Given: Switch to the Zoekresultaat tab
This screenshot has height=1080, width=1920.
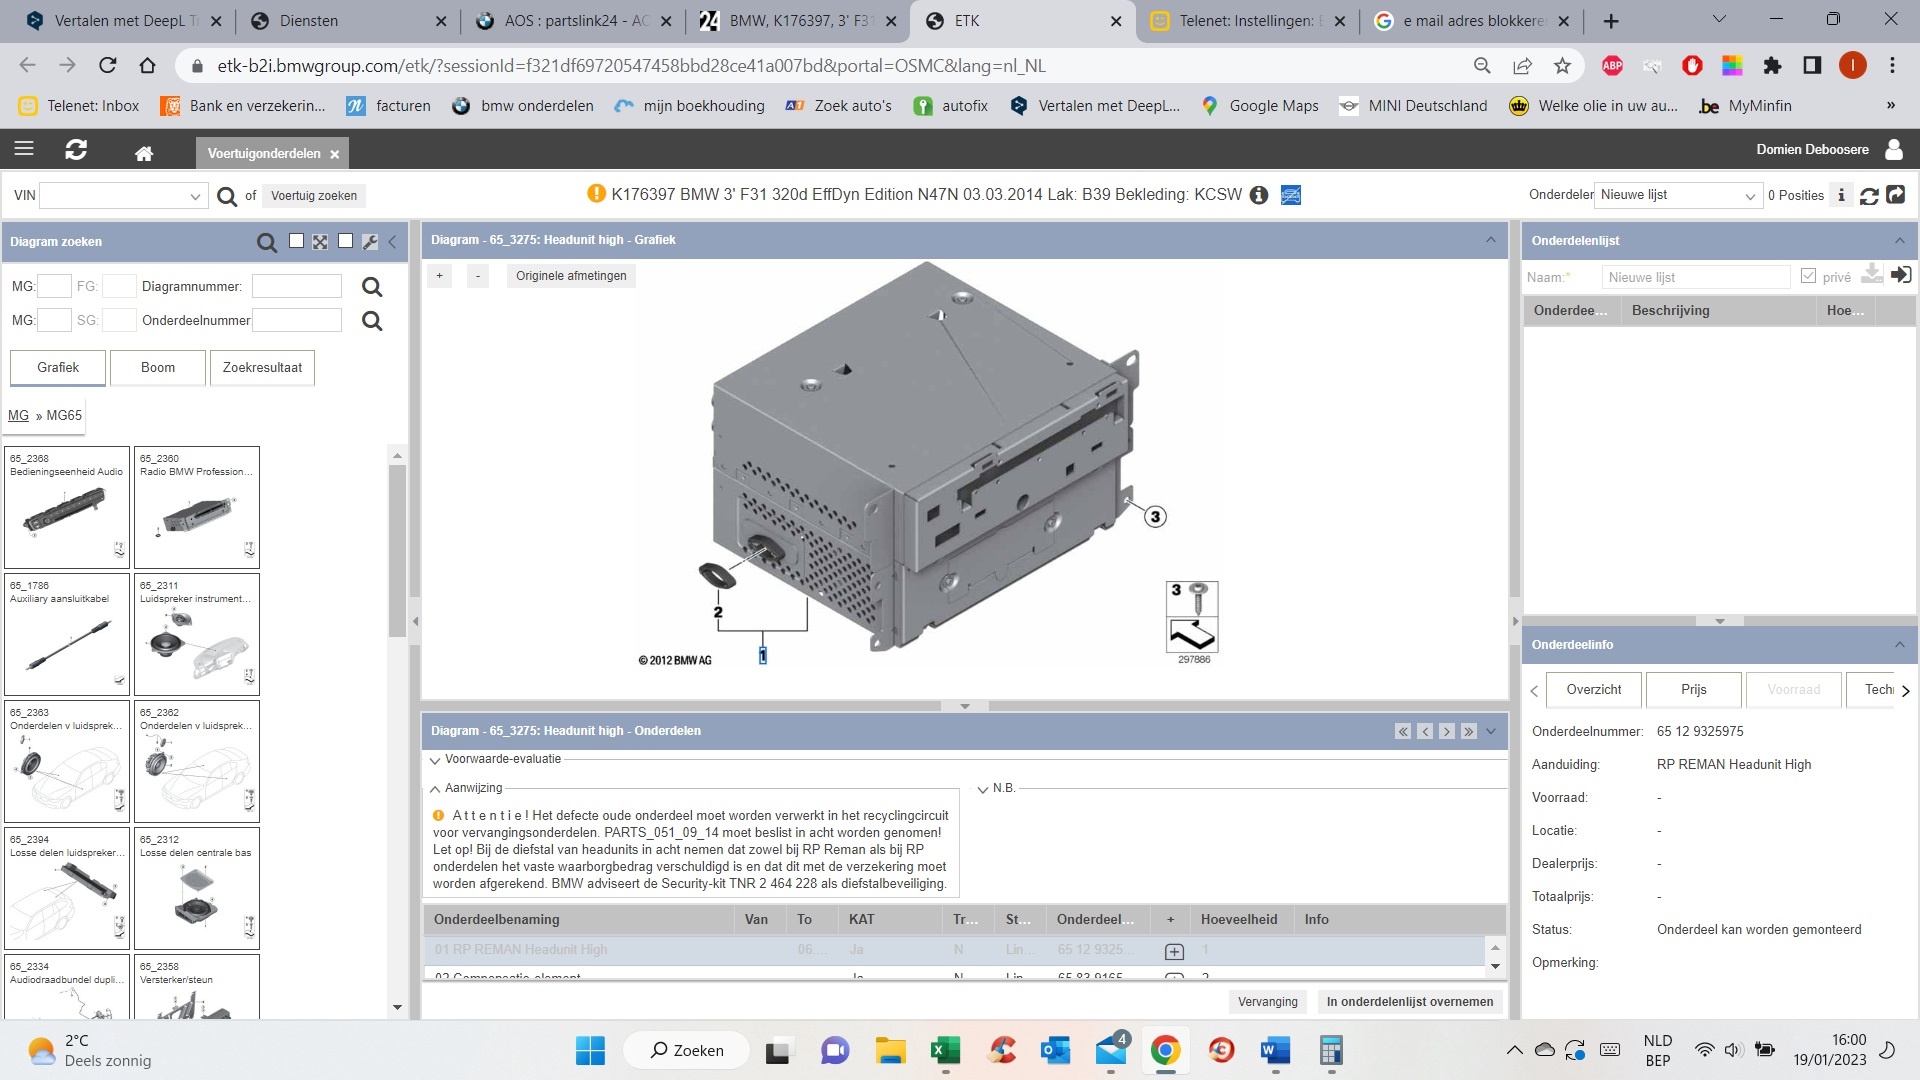Looking at the screenshot, I should (x=262, y=368).
